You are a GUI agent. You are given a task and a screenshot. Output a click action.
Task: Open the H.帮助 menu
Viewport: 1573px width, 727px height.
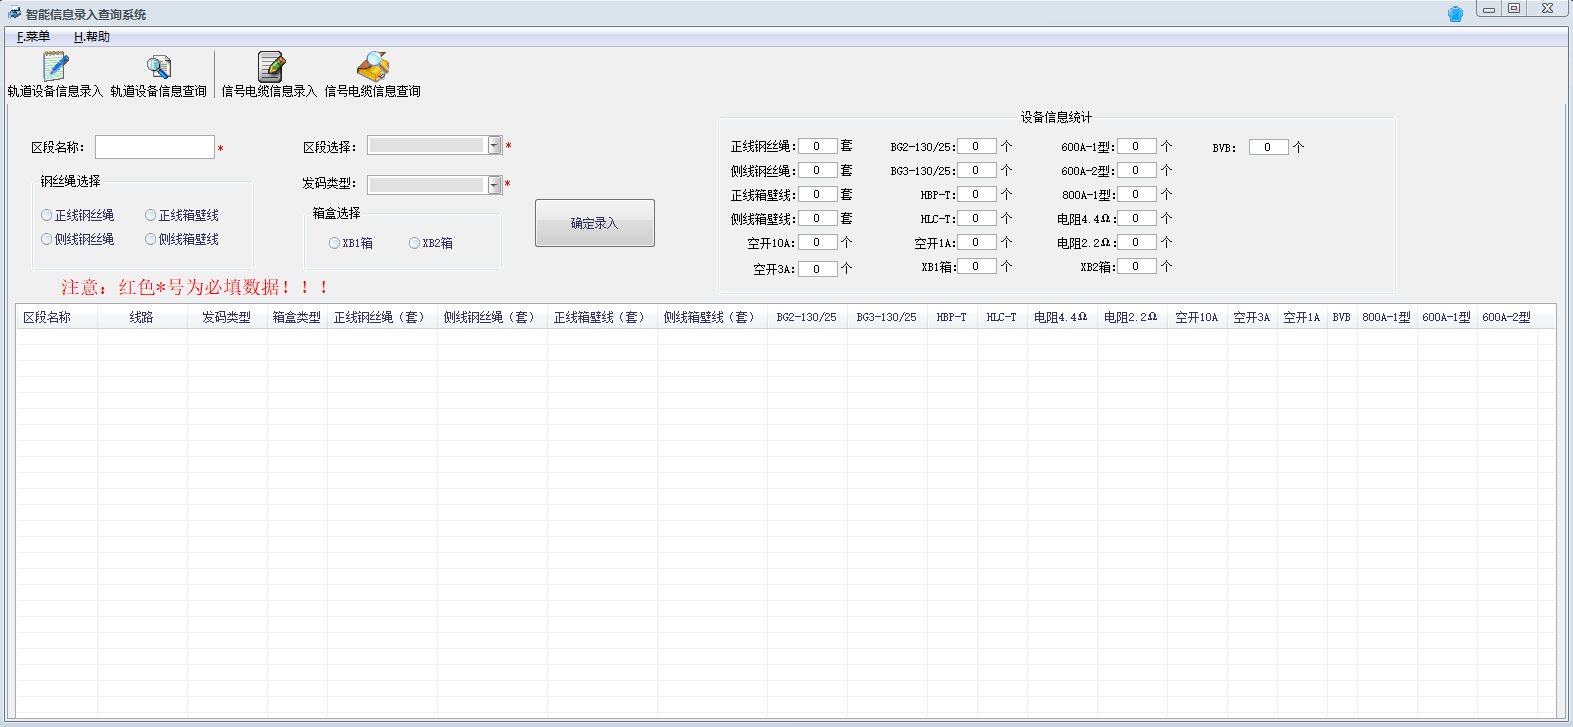click(91, 37)
